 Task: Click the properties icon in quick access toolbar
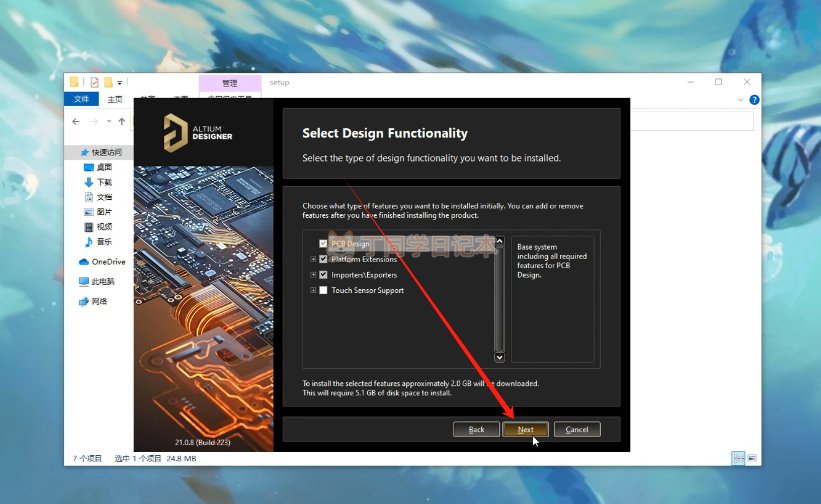point(94,82)
